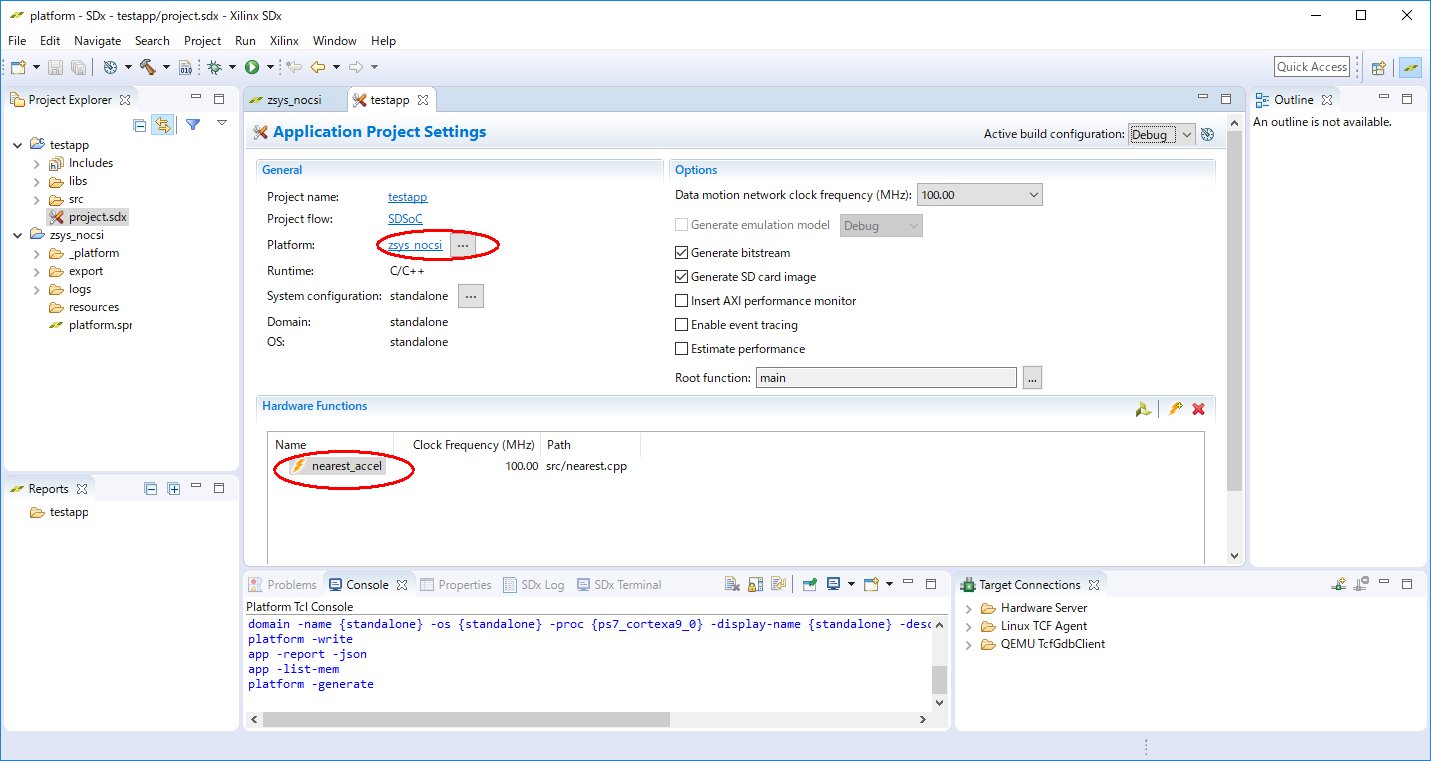Clear the console with Clear Console icon
1431x761 pixels.
(732, 585)
